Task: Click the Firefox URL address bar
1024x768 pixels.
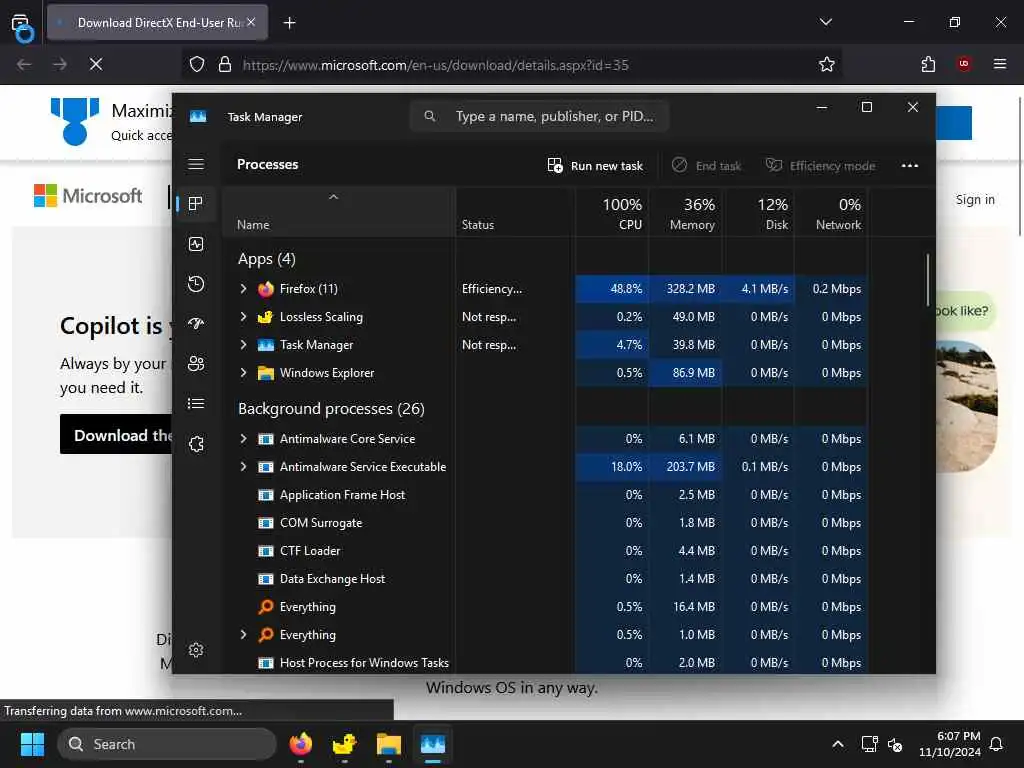Action: click(513, 65)
